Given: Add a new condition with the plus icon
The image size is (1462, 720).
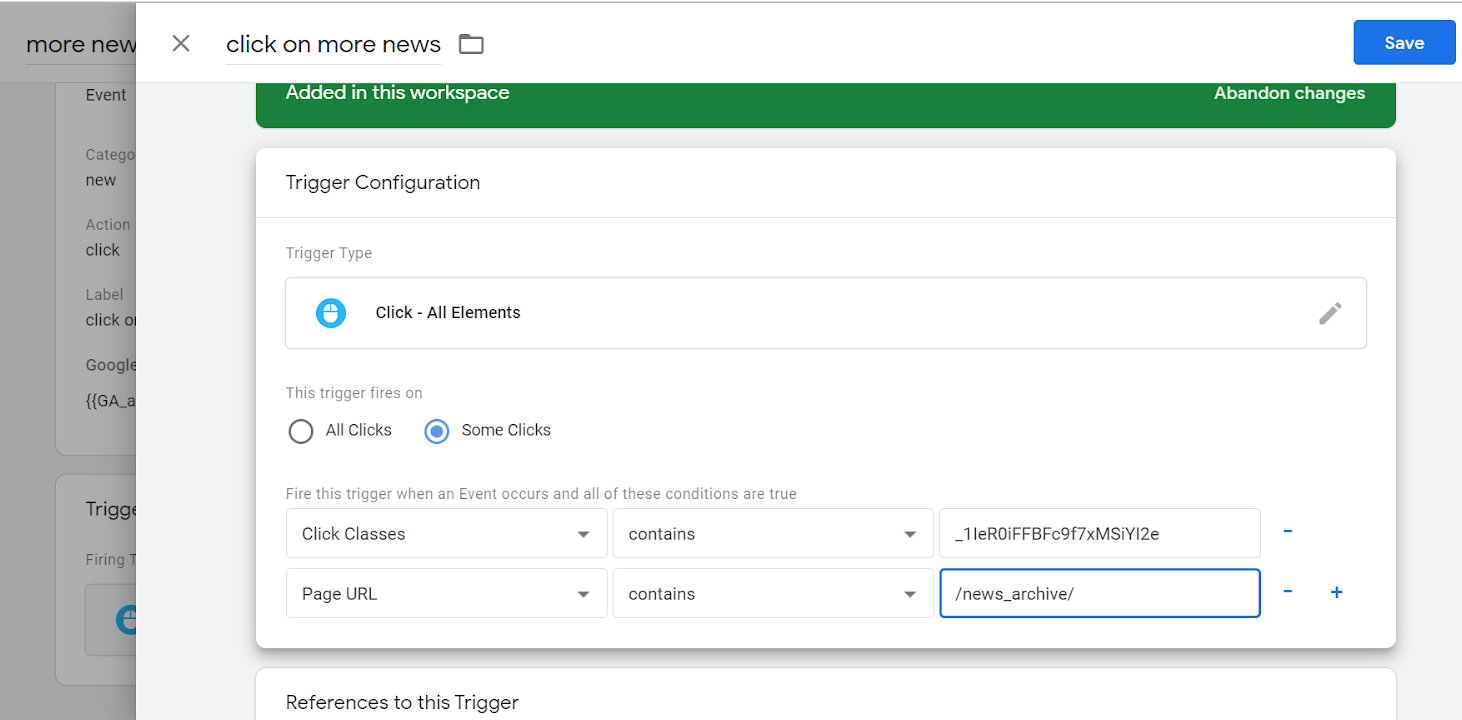Looking at the screenshot, I should point(1336,592).
